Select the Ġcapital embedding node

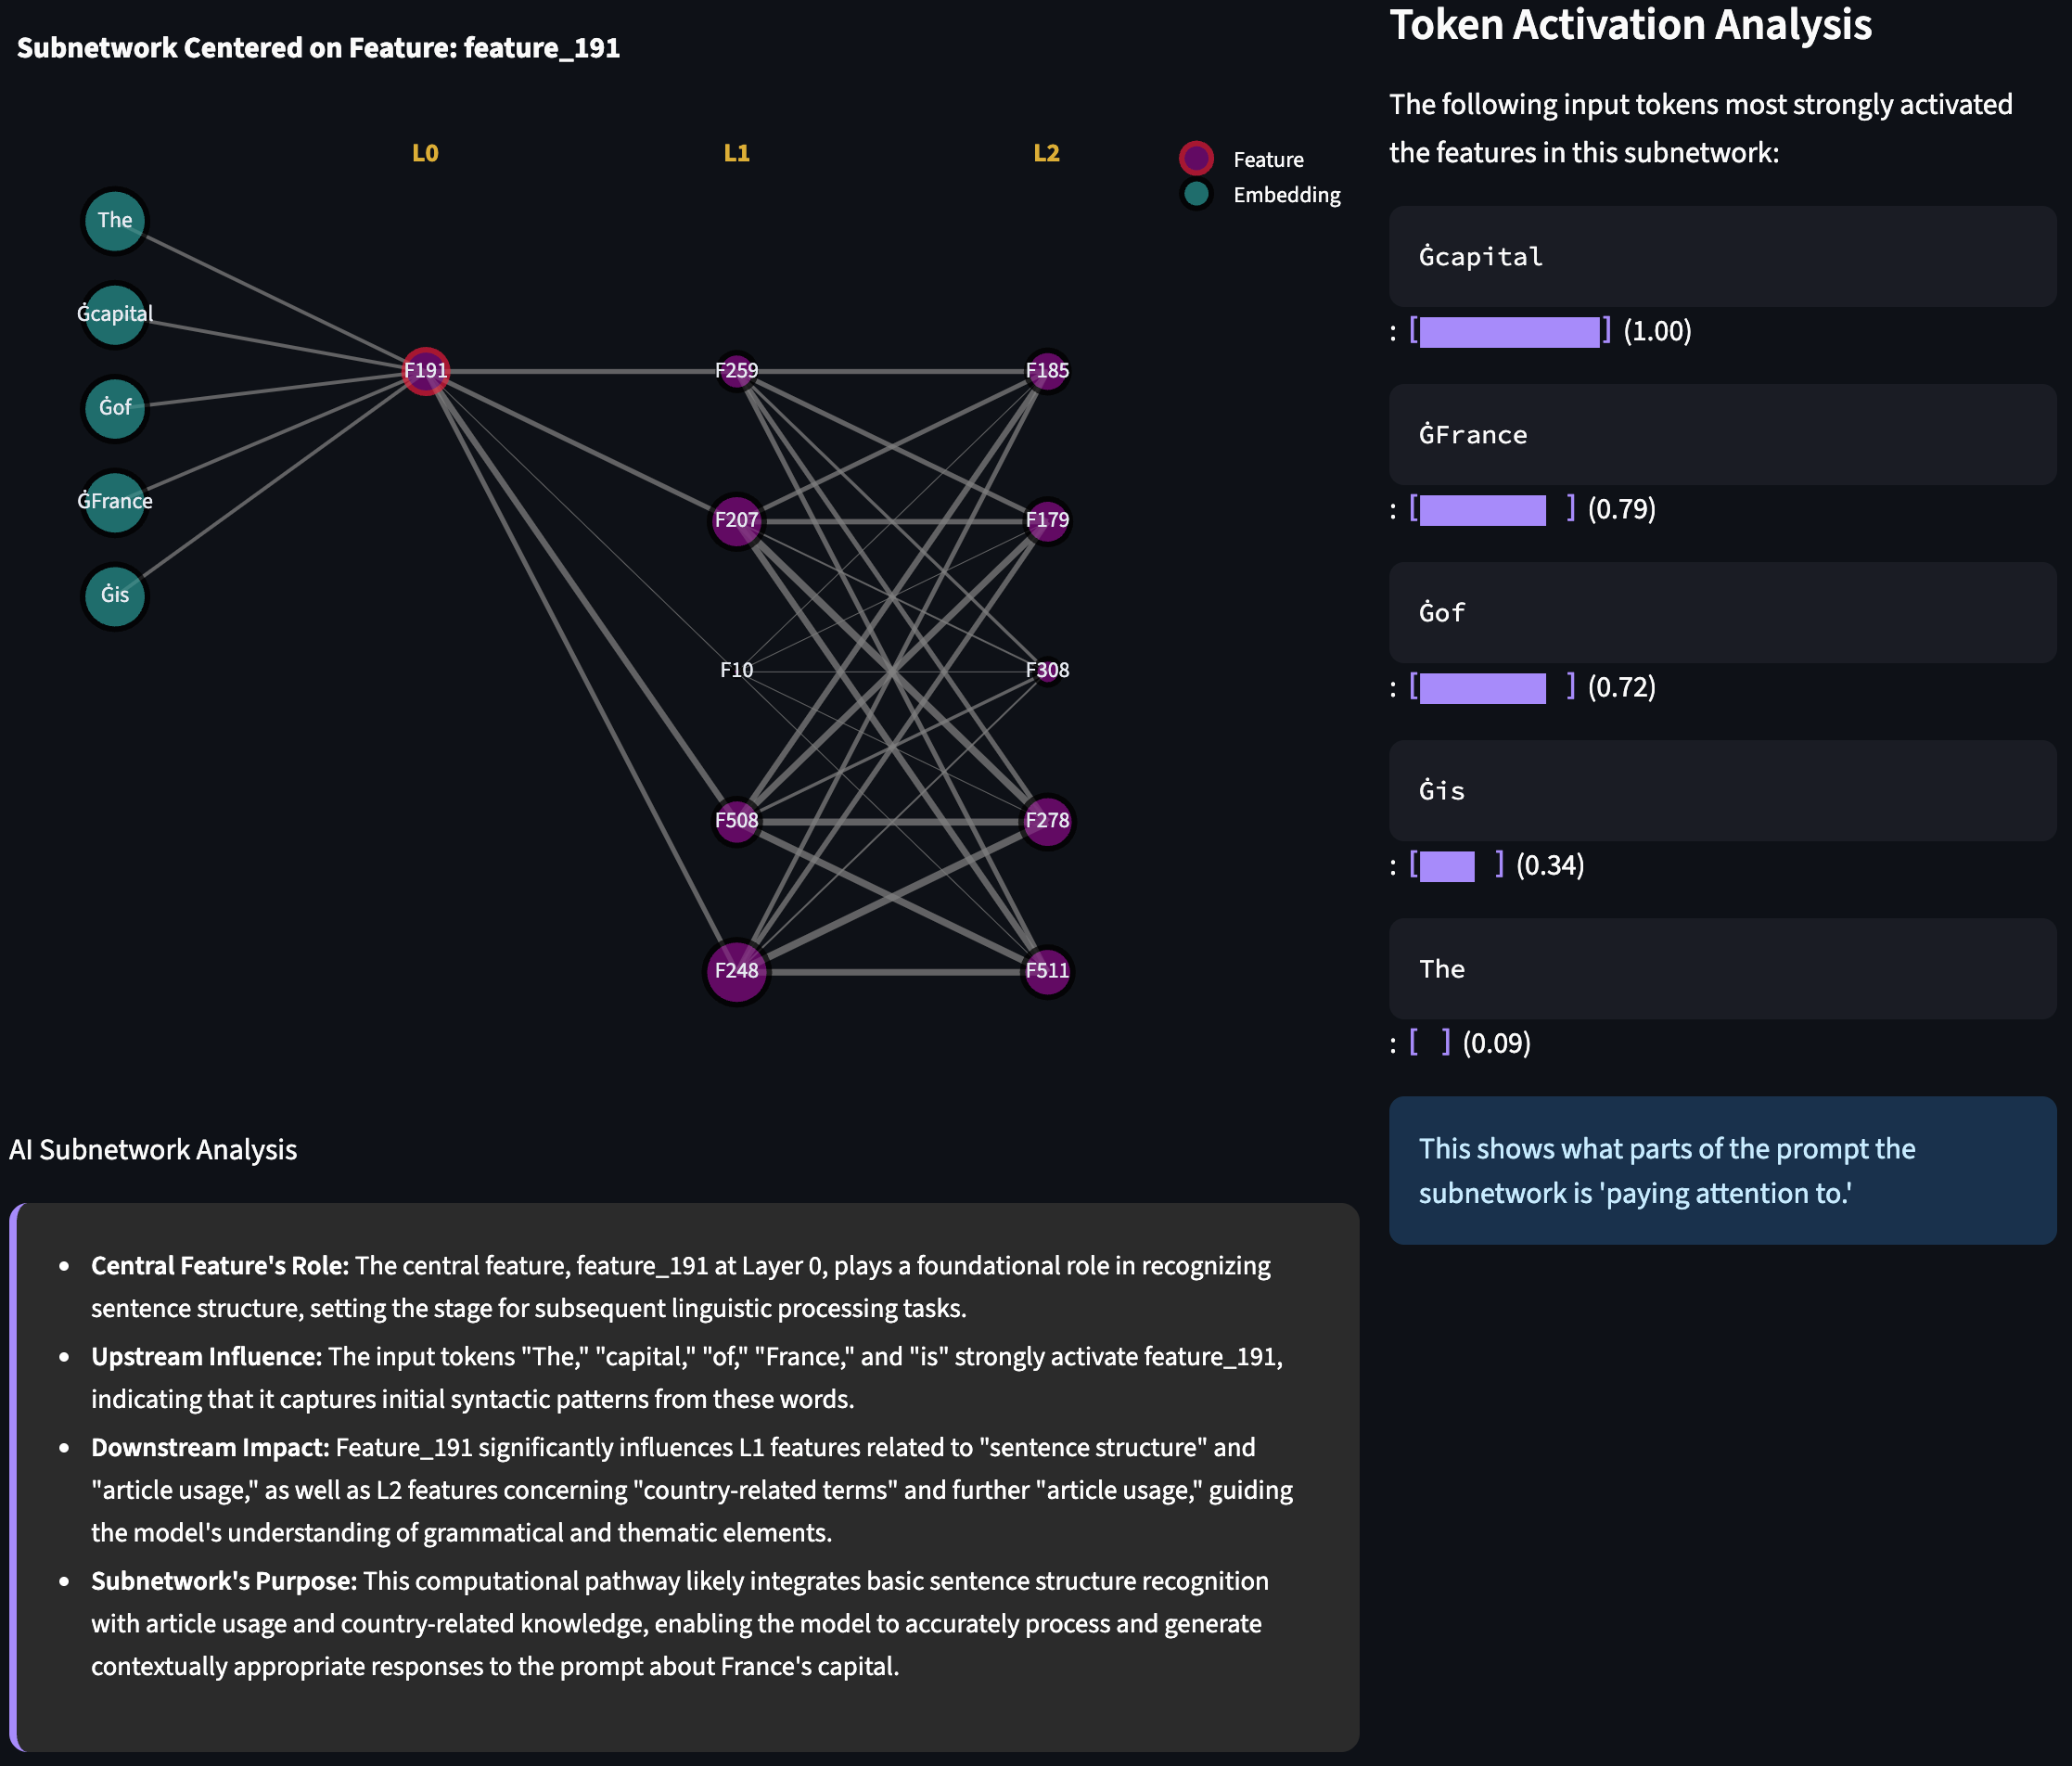pyautogui.click(x=115, y=314)
